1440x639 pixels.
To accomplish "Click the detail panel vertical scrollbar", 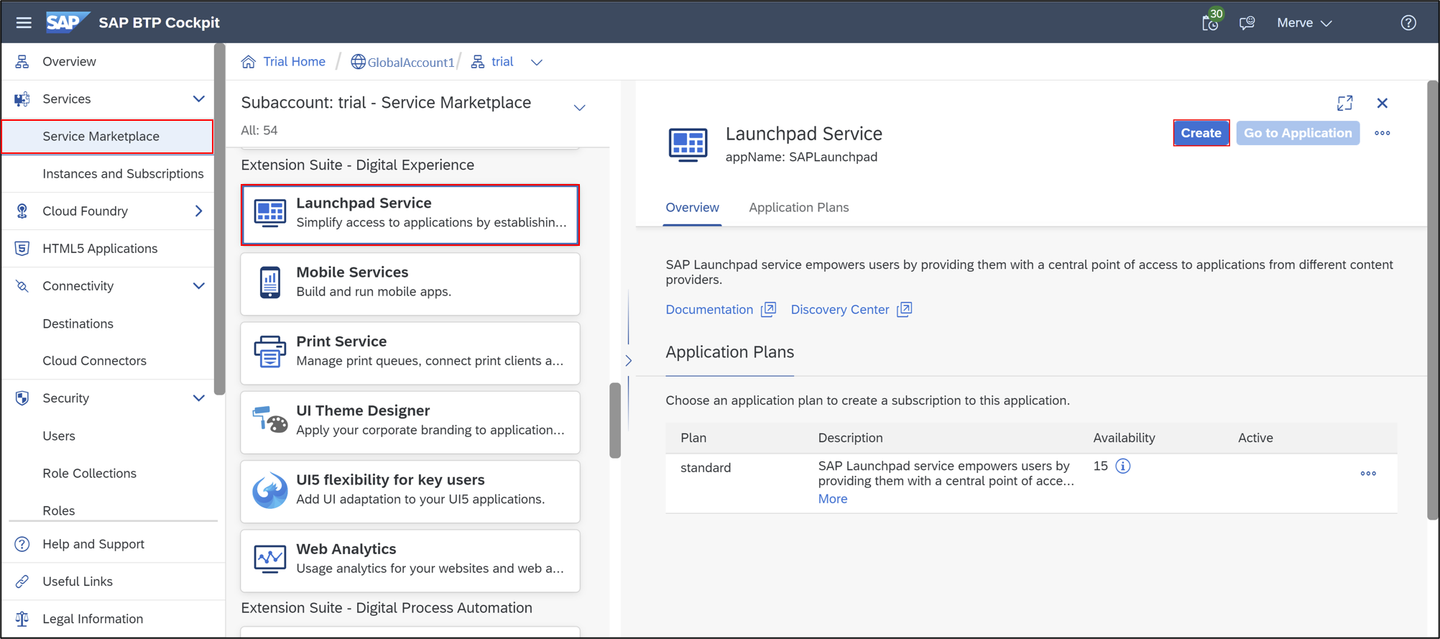I will click(1432, 300).
